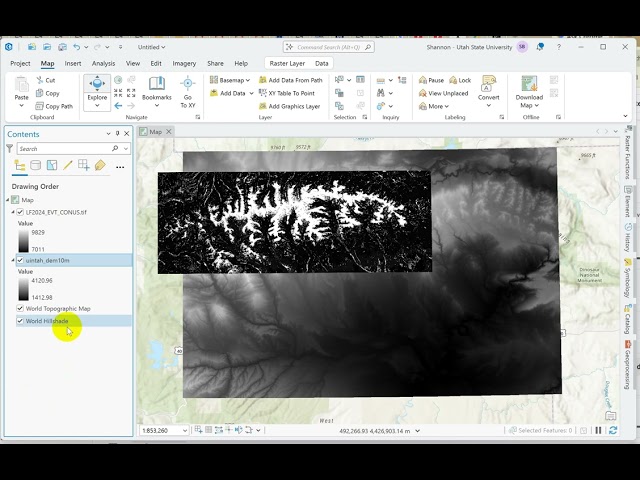
Task: Open the Project tab
Action: click(20, 63)
